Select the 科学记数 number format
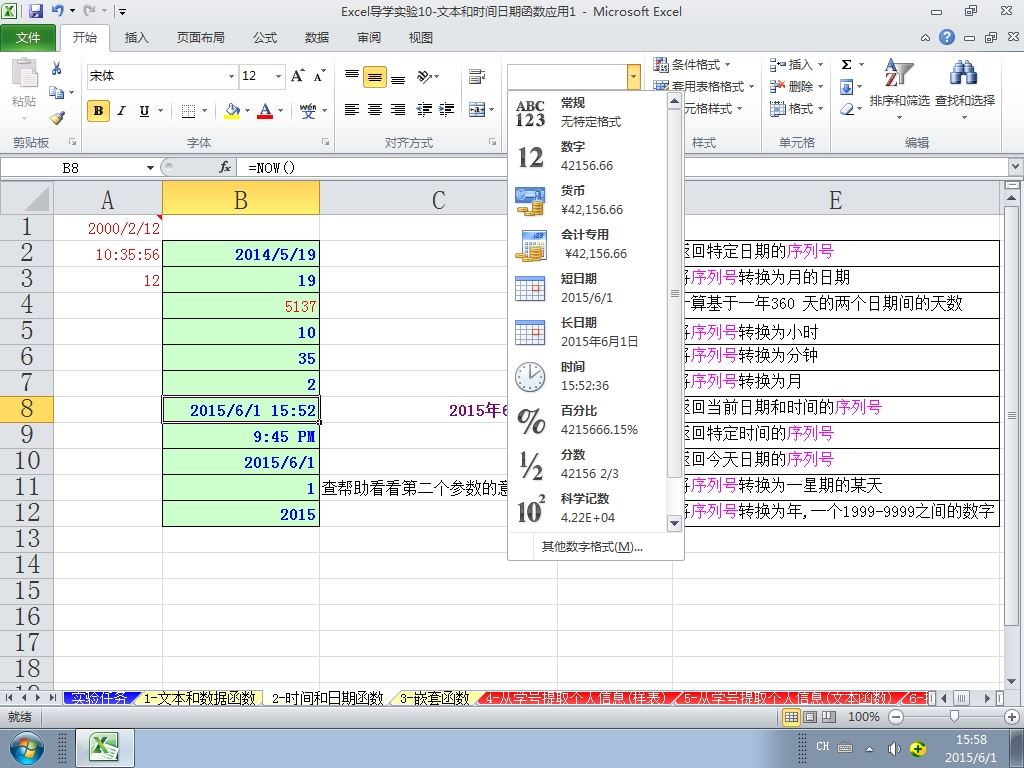Screen dimensions: 1024x768 pos(588,507)
